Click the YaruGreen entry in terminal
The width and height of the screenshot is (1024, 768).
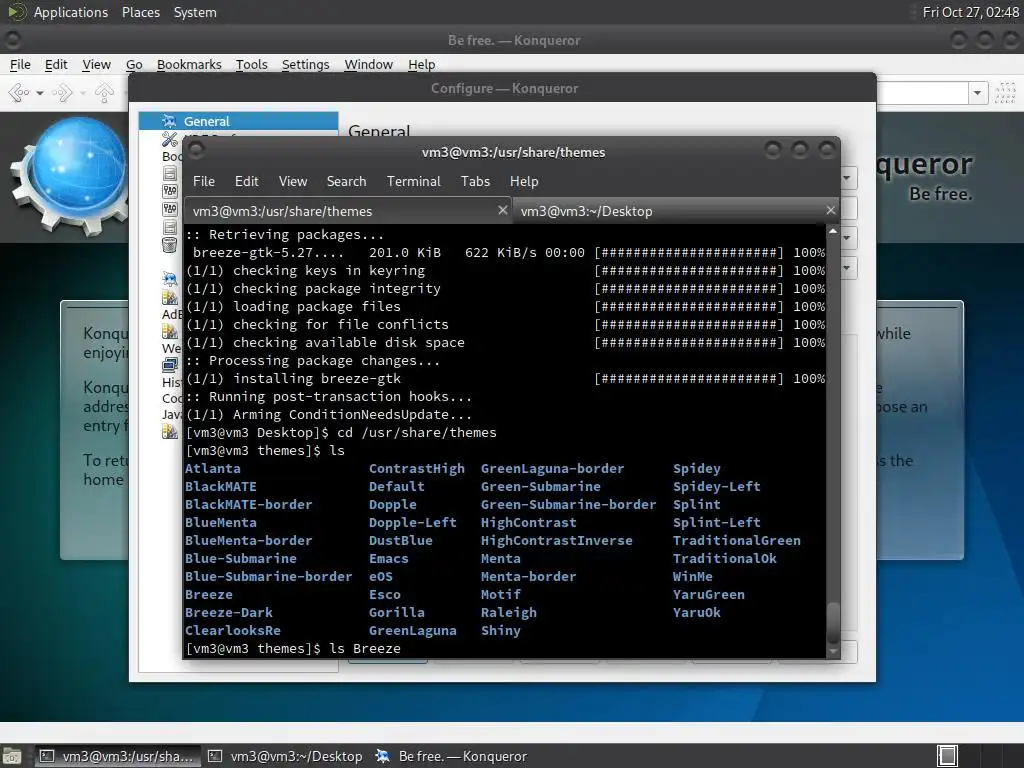(709, 594)
